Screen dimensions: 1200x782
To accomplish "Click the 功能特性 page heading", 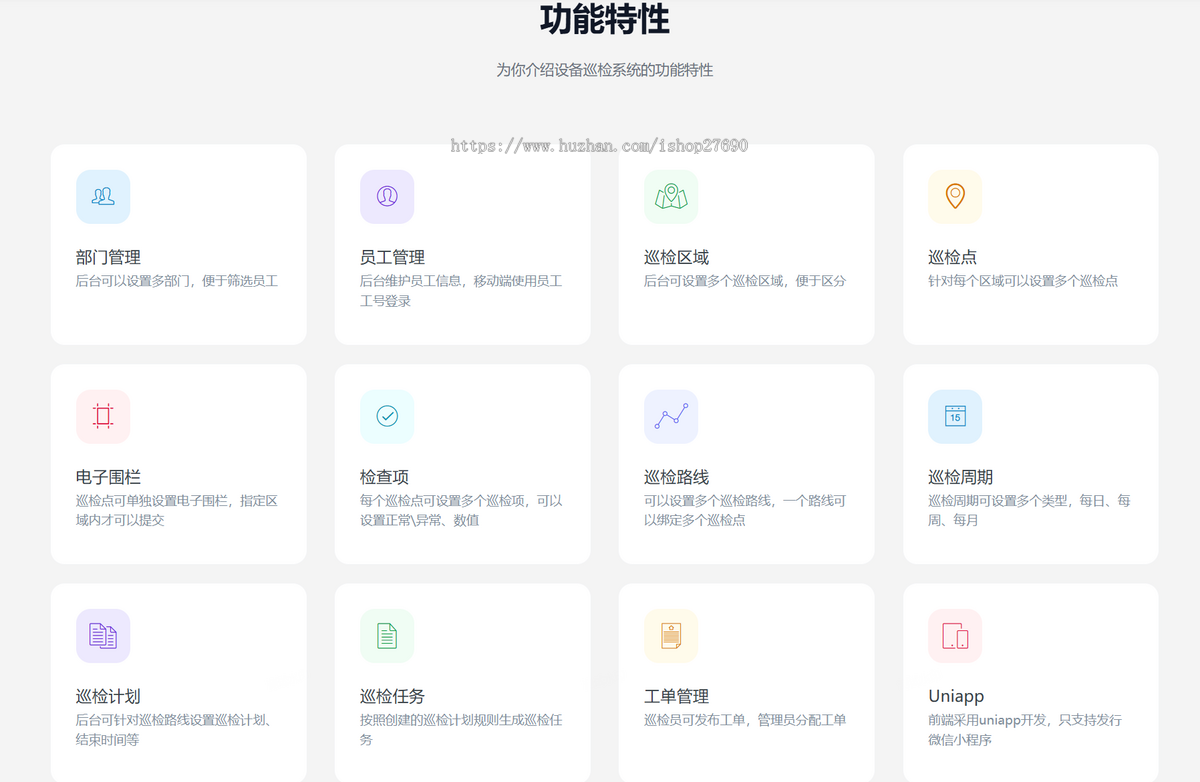I will [605, 19].
